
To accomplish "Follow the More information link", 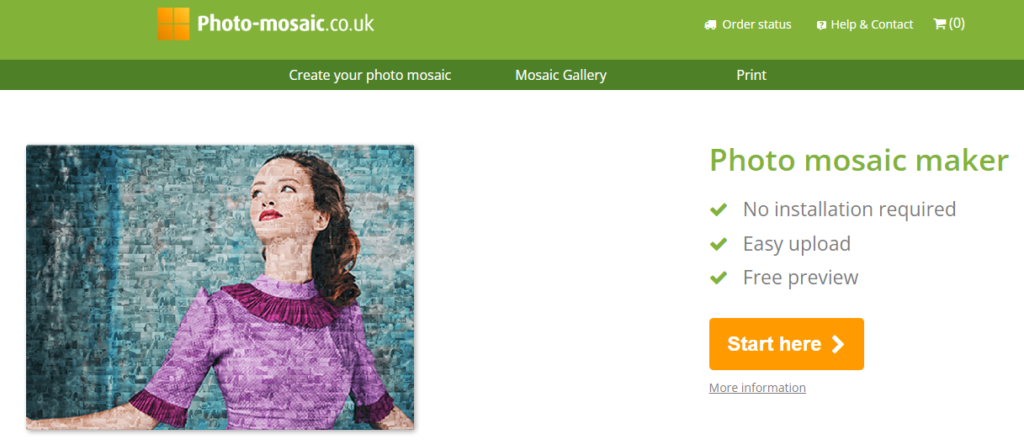I will coord(758,387).
